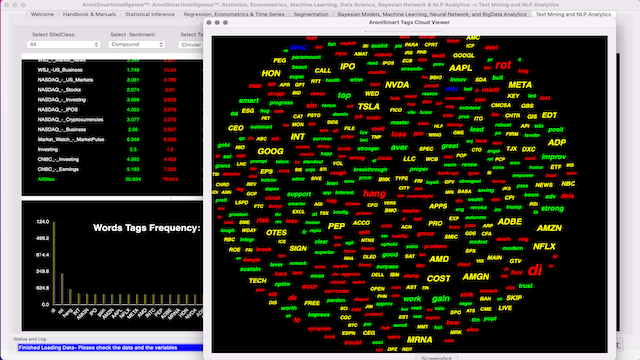This screenshot has width=640, height=360.
Task: Select the green AllSites summary row
Action: coord(112,179)
